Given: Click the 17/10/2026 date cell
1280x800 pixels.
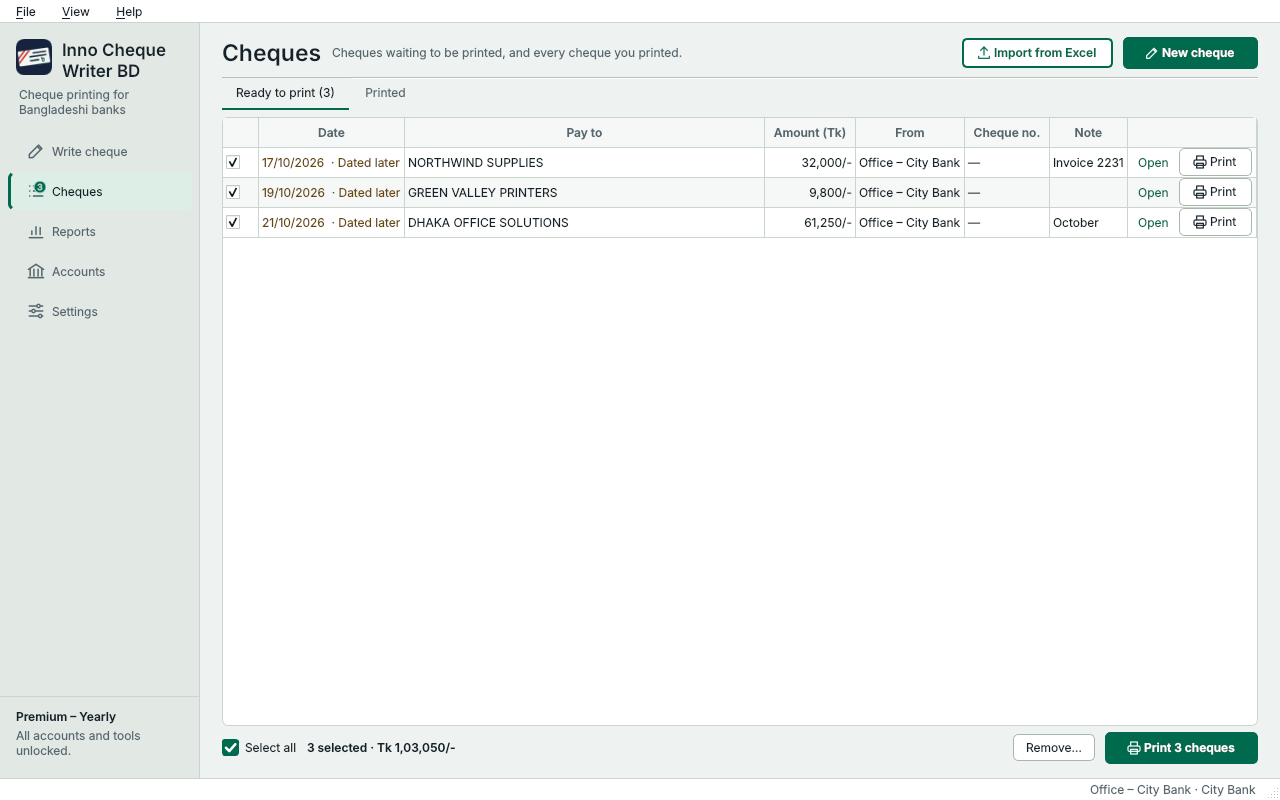Looking at the screenshot, I should tap(331, 163).
